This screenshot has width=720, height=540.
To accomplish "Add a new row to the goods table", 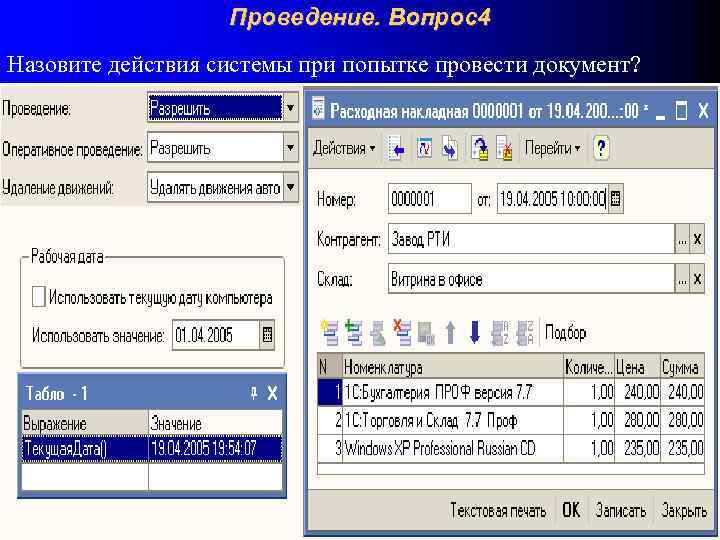I will 329,332.
